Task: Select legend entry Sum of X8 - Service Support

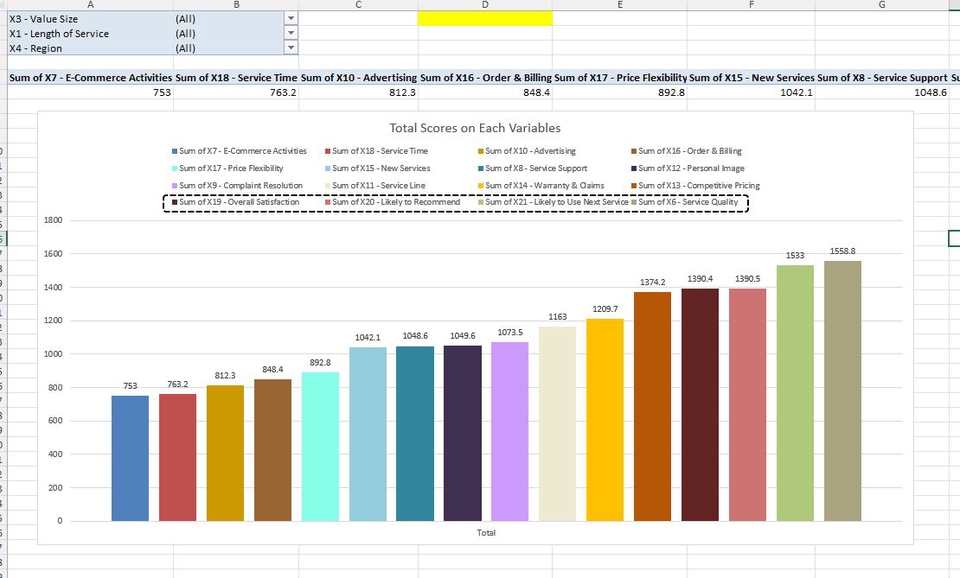Action: tap(533, 168)
